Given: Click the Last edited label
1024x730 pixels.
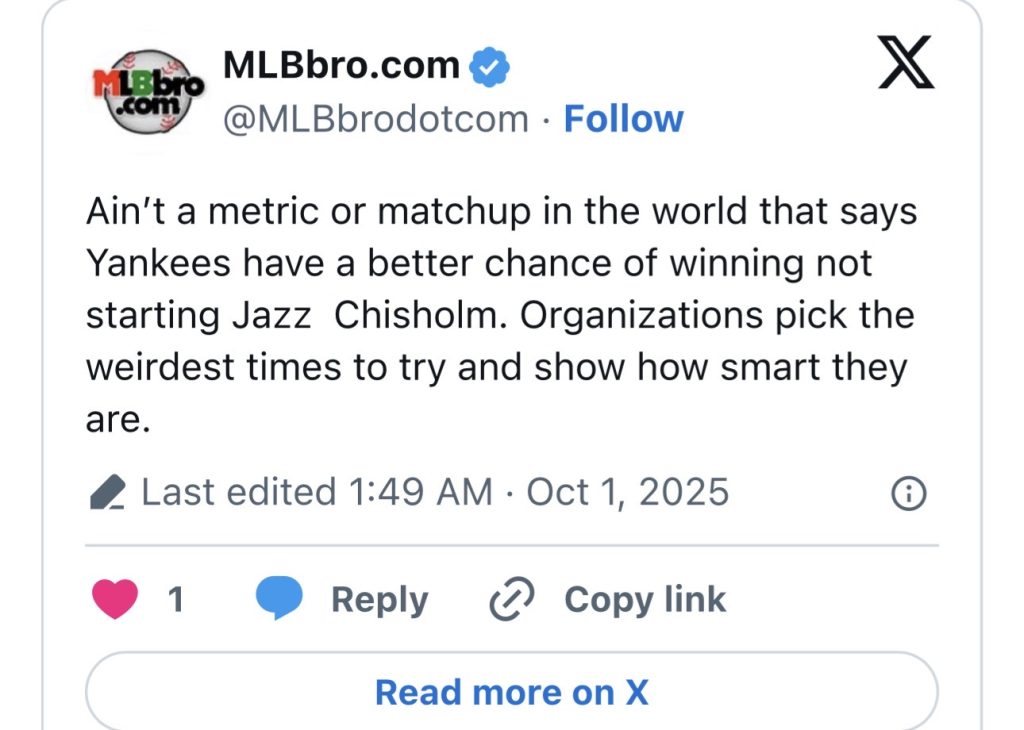Looking at the screenshot, I should click(238, 492).
